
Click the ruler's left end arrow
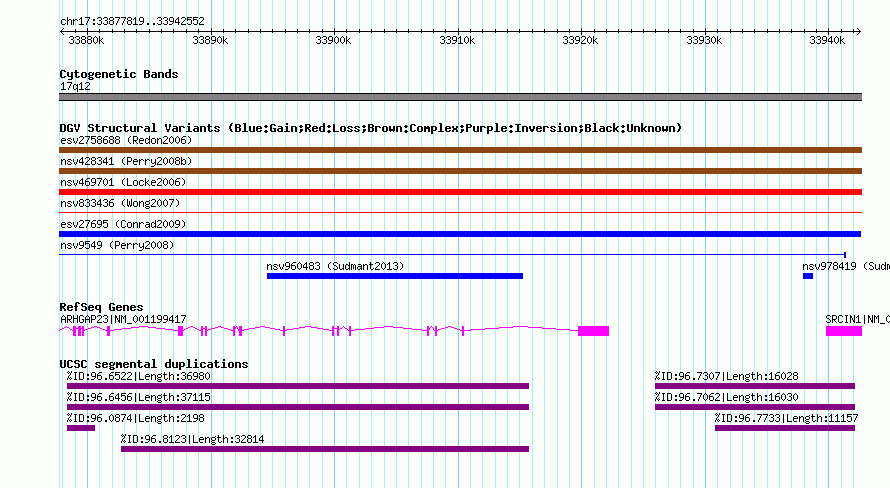pos(62,31)
